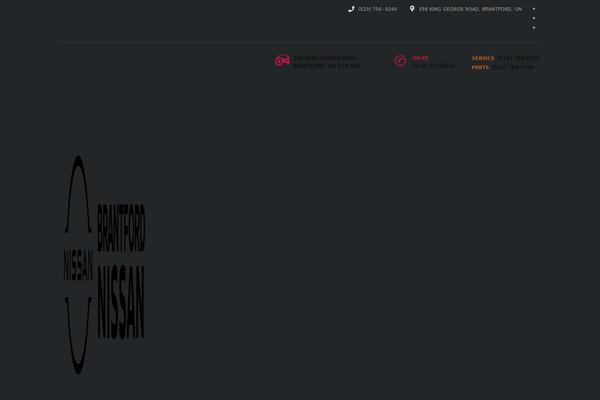Viewport: 600px width, 400px height.
Task: Call the top bar number (519) 756-9240
Action: (x=377, y=9)
